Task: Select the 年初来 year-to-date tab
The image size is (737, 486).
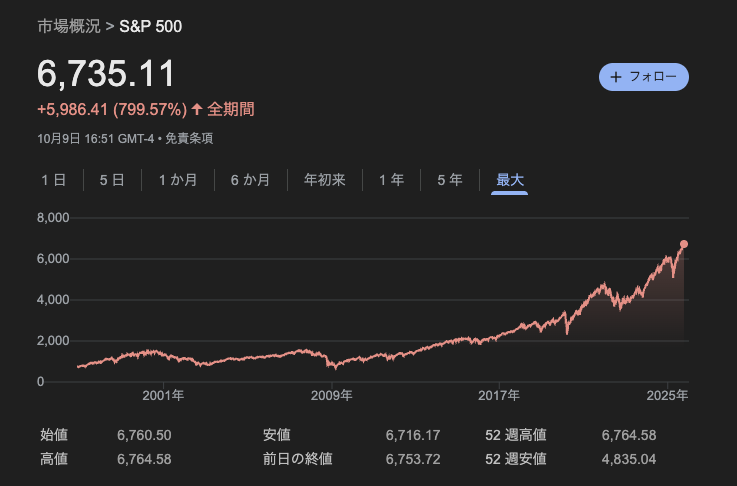Action: pyautogui.click(x=324, y=180)
